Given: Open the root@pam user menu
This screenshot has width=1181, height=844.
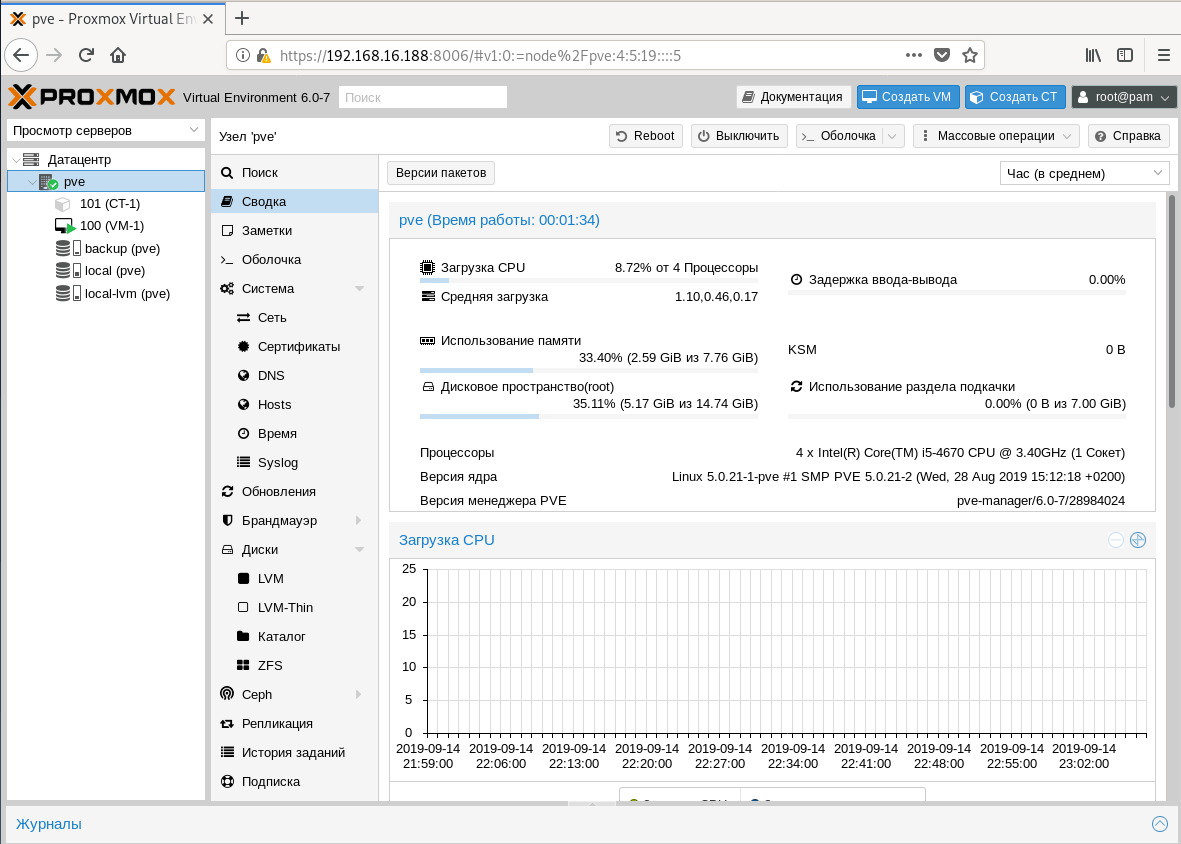Looking at the screenshot, I should tap(1124, 97).
